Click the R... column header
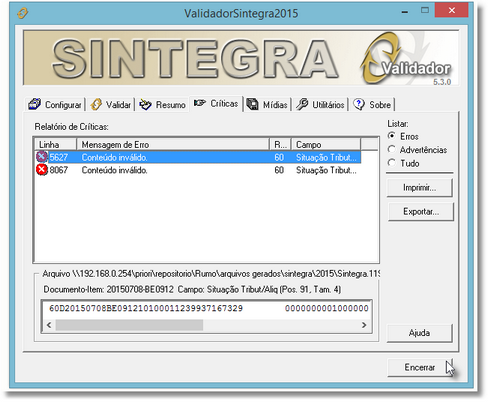488x402 pixels. 280,144
